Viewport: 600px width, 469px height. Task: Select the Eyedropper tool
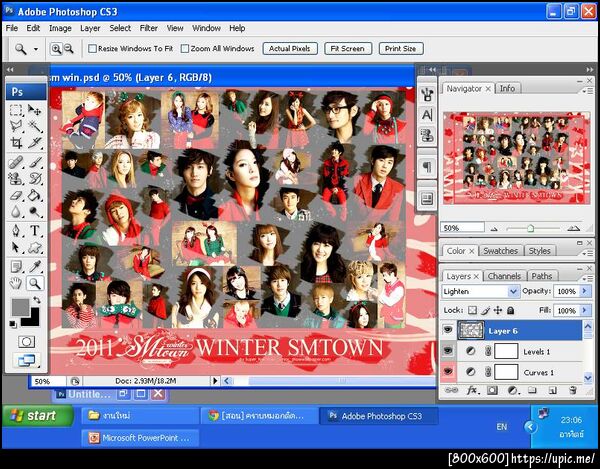point(35,267)
